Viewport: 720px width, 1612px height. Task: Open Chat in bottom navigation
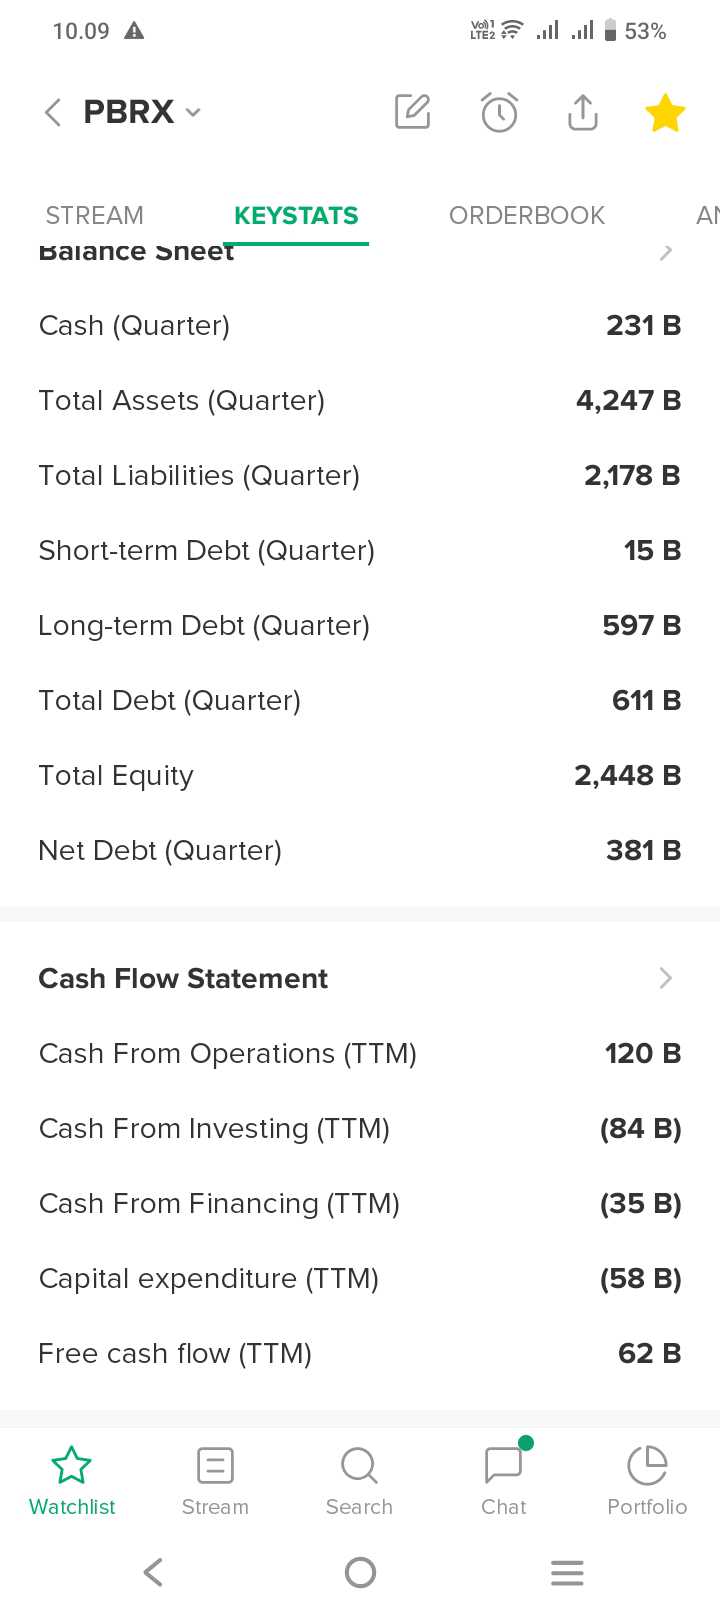pos(503,1482)
